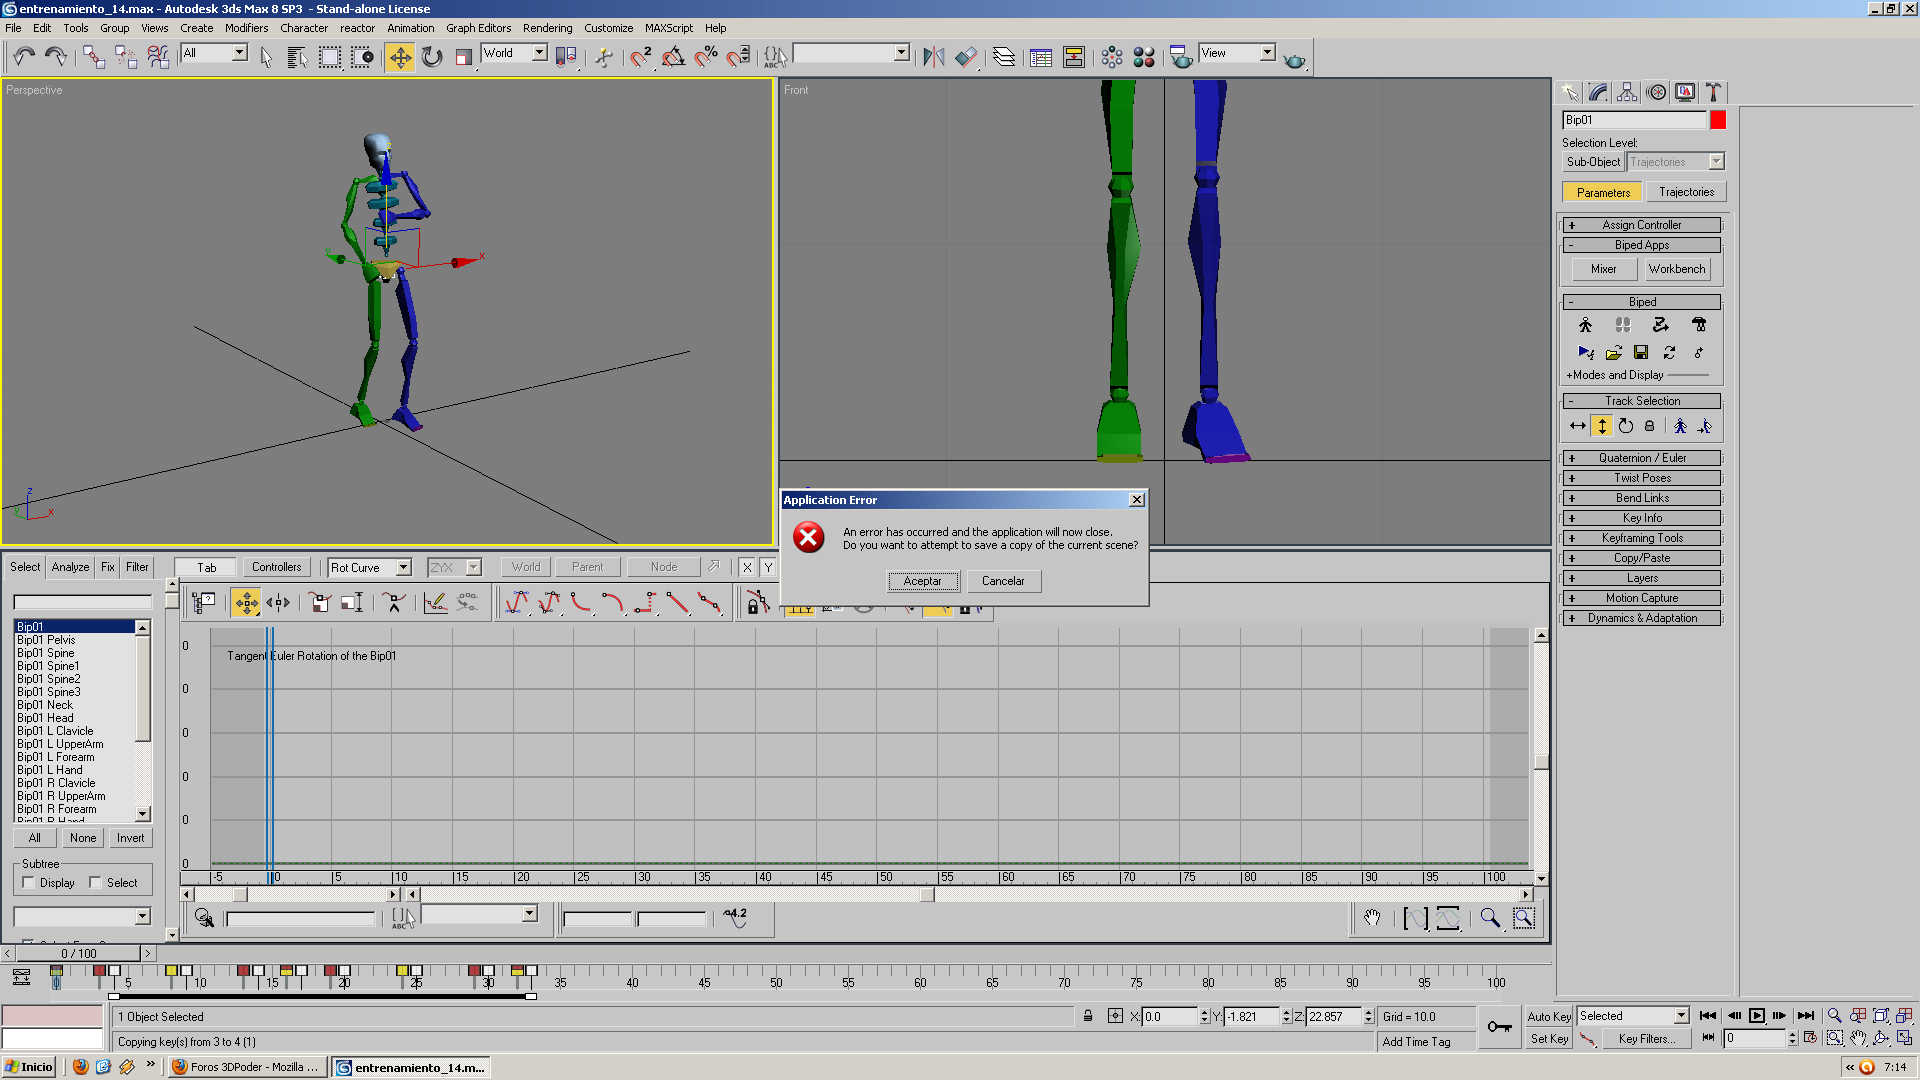Image resolution: width=1920 pixels, height=1080 pixels.
Task: Click the Zoom Region icon in curve editor
Action: coord(1523,918)
